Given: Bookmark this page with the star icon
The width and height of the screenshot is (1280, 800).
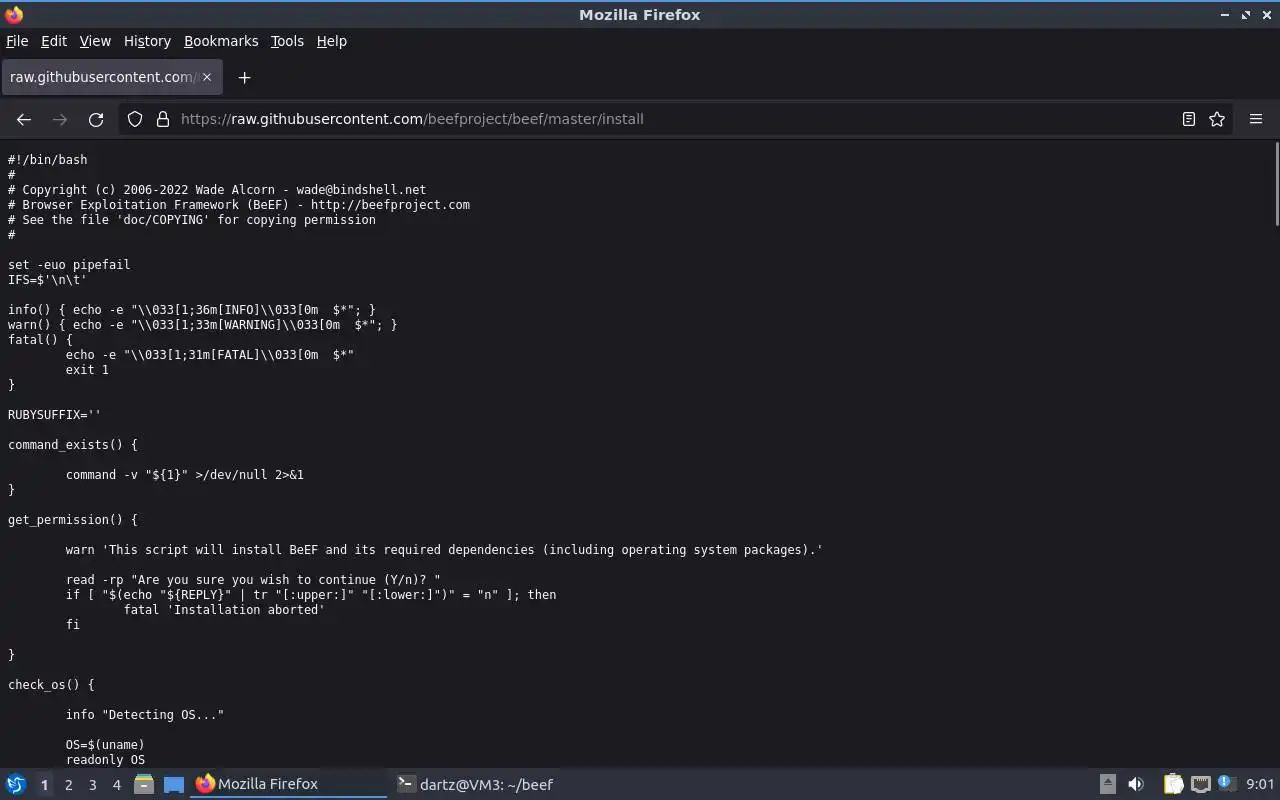Looking at the screenshot, I should [x=1217, y=119].
